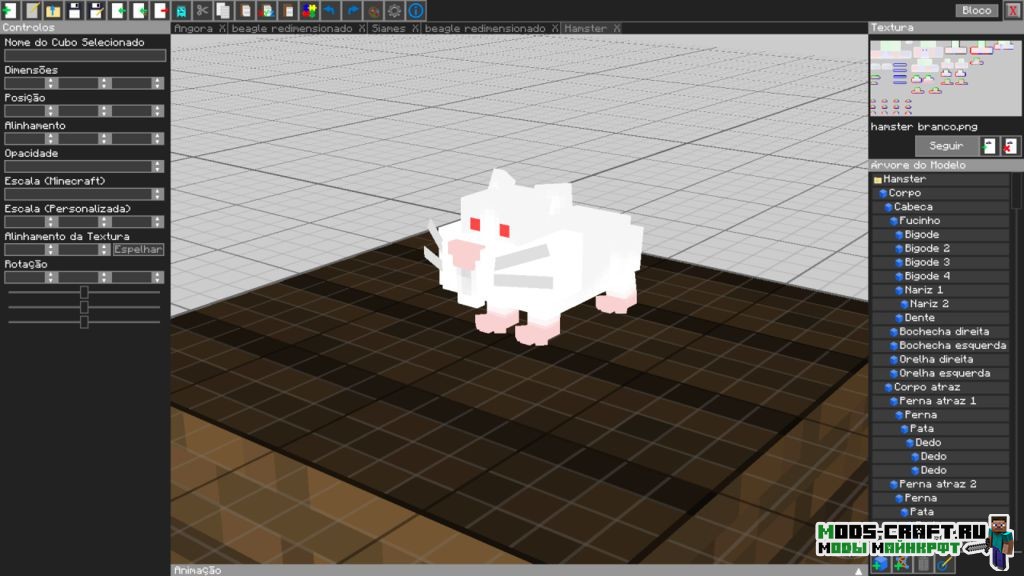Select the Hamster root folder in tree
Screen dimensions: 1024x576
tap(904, 179)
